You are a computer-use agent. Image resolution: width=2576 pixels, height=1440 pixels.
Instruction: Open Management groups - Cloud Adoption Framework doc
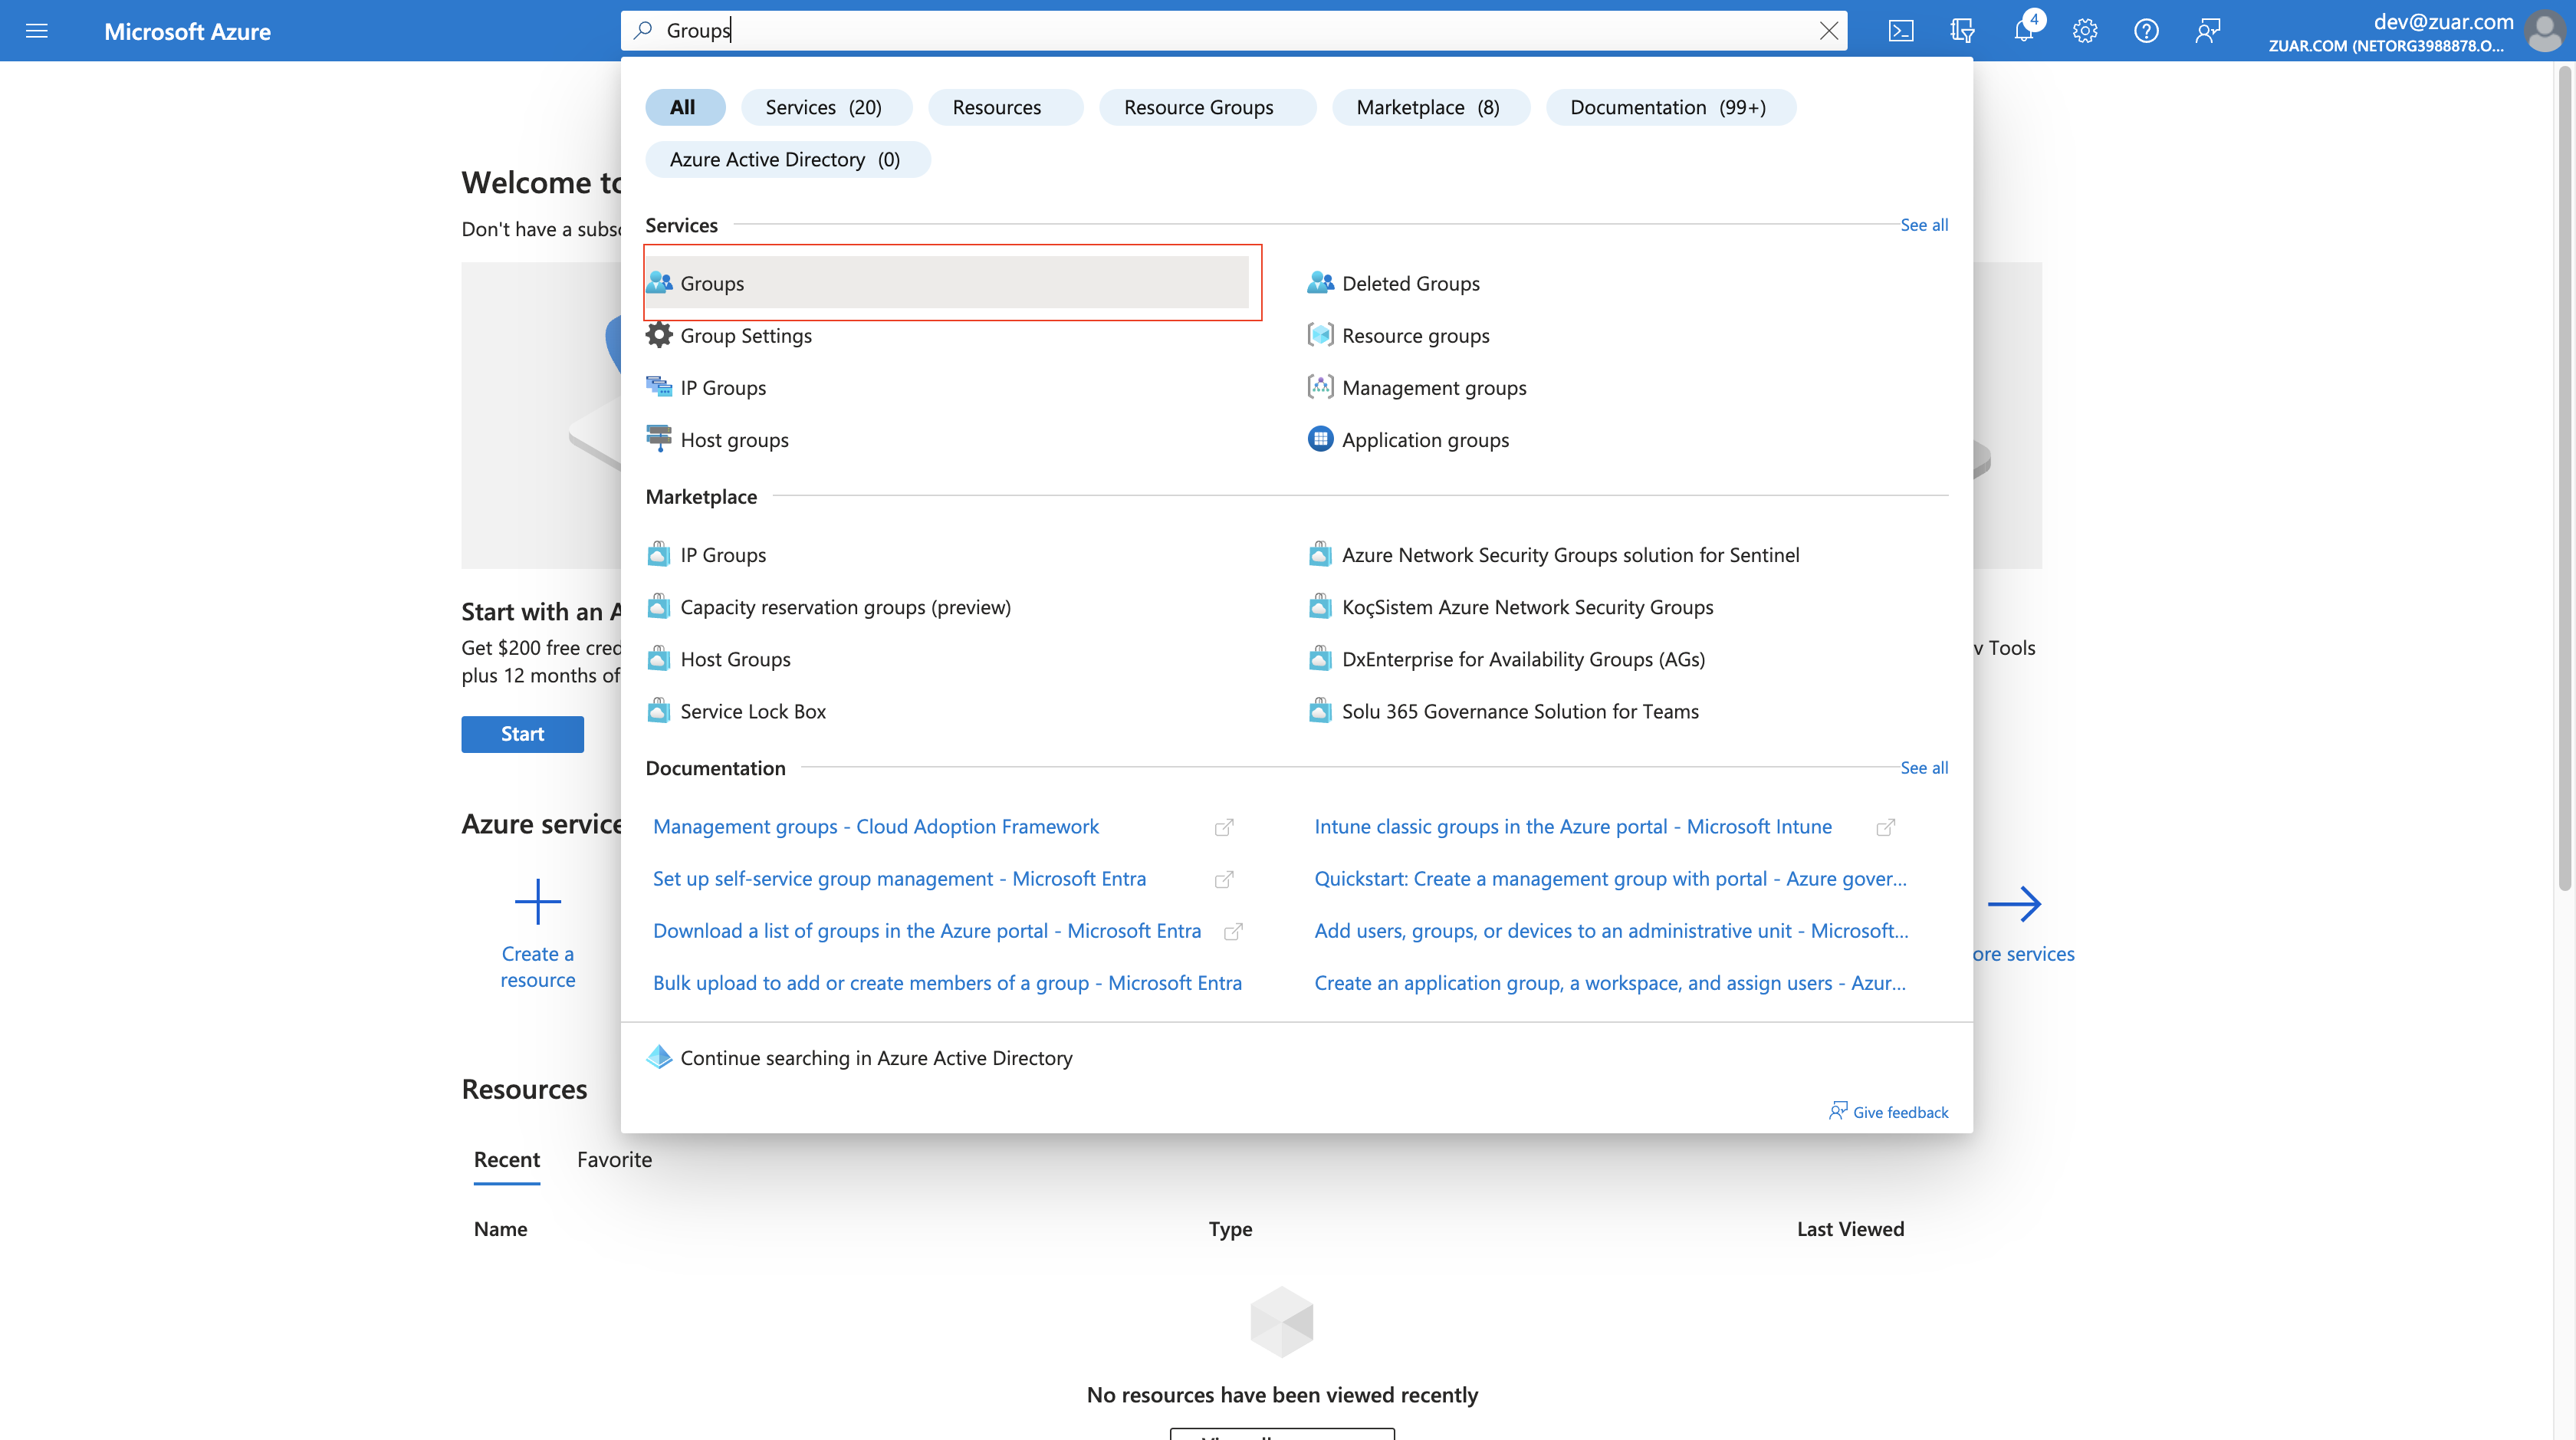coord(875,826)
